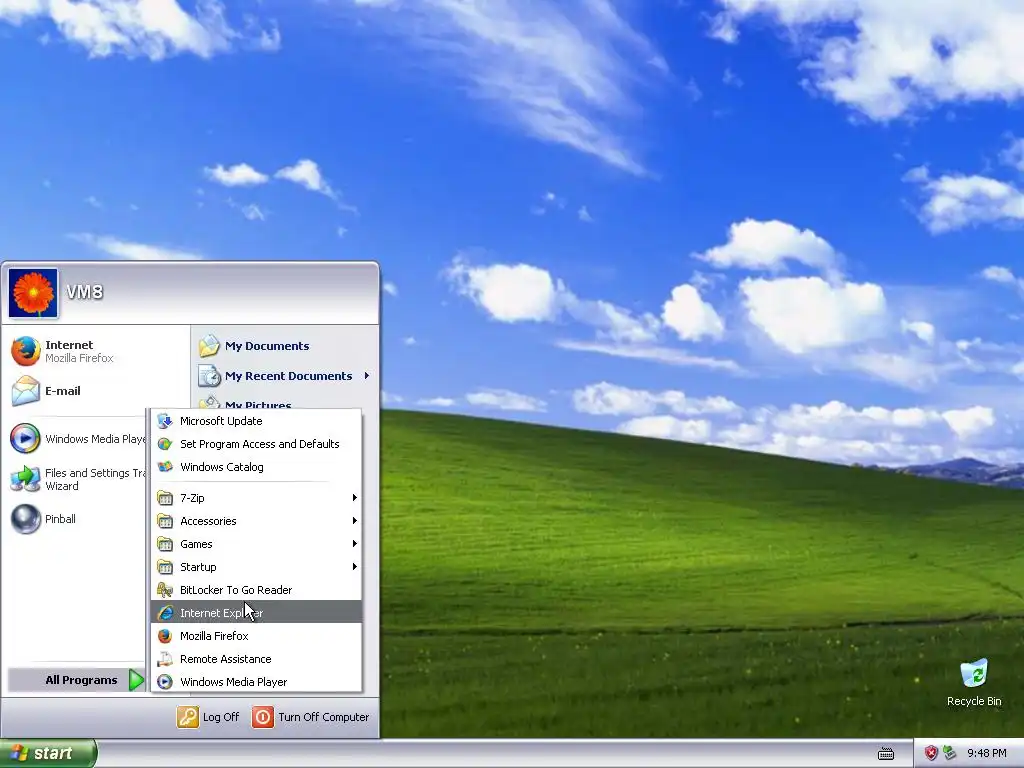Image resolution: width=1024 pixels, height=768 pixels.
Task: Click the All Programs button label
Action: (81, 680)
